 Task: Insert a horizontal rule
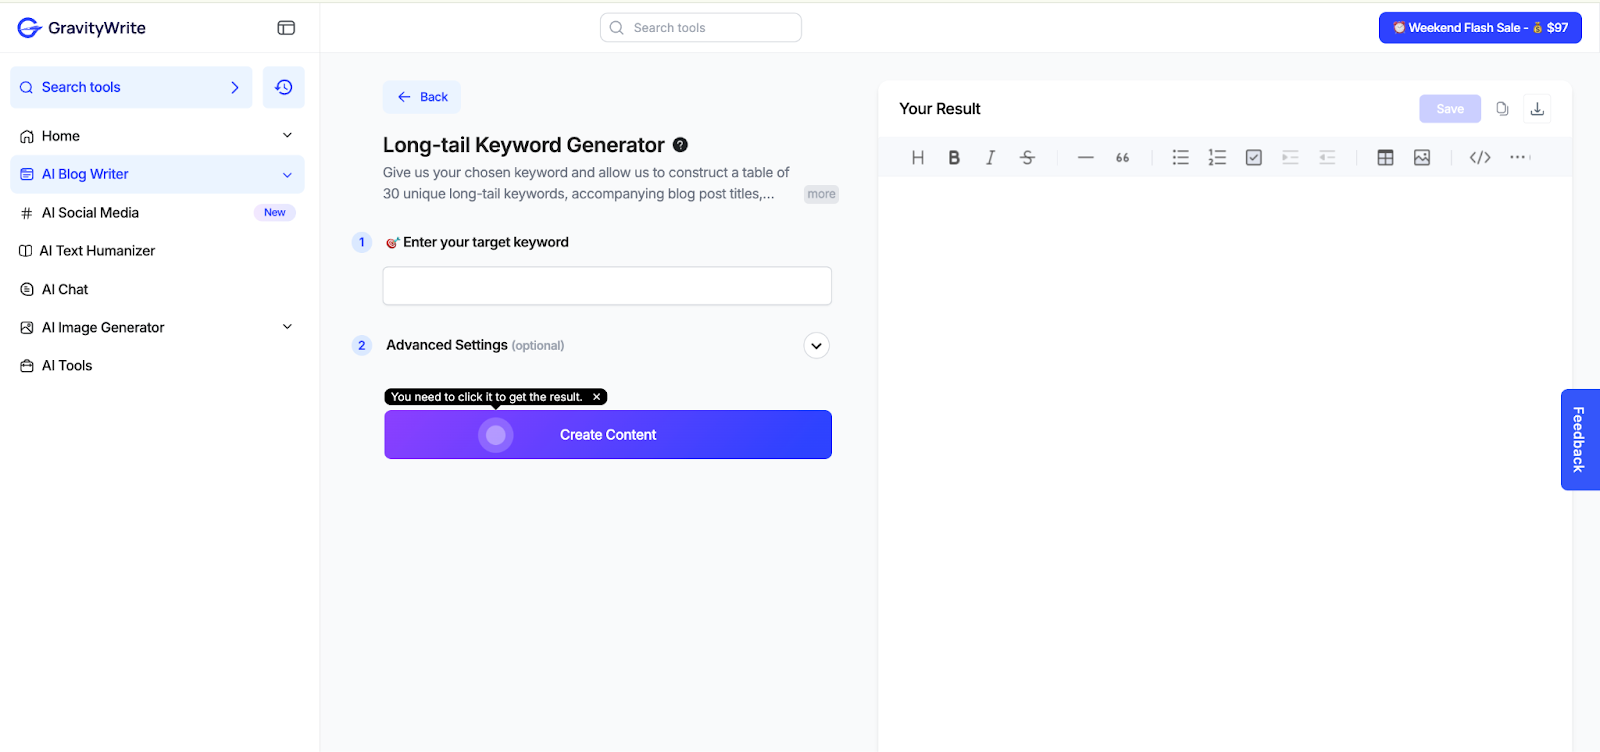[x=1085, y=157]
